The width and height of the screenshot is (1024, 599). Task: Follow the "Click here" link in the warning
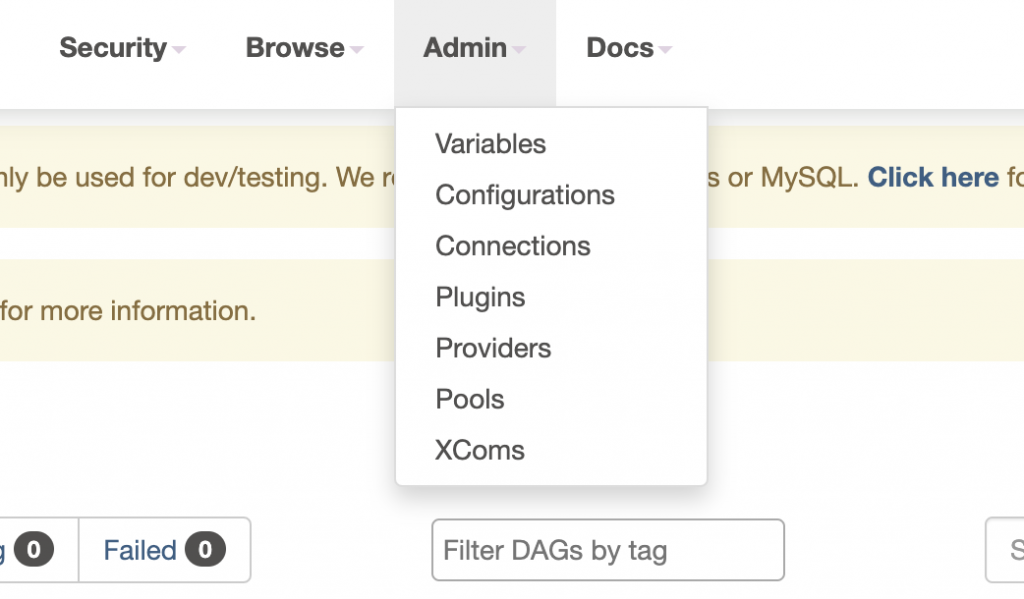[933, 178]
